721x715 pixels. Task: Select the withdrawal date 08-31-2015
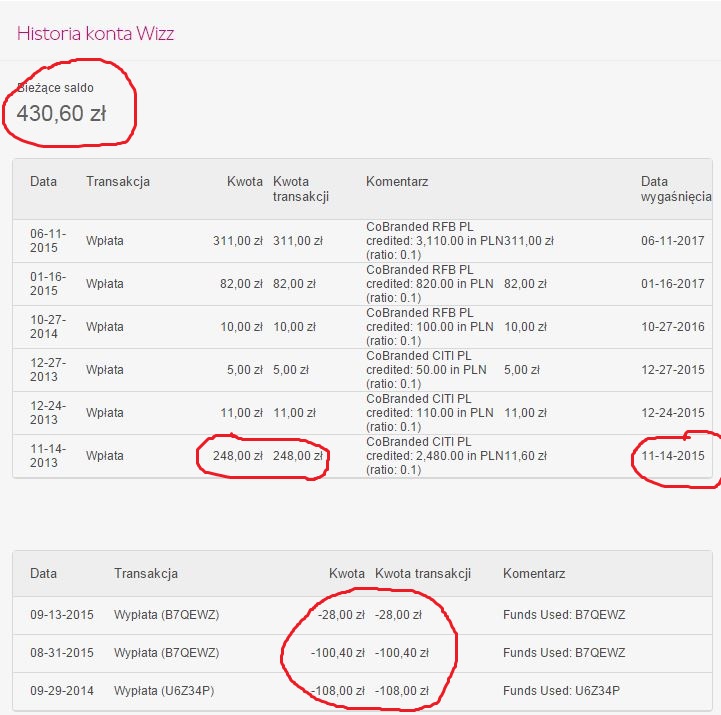pos(62,652)
